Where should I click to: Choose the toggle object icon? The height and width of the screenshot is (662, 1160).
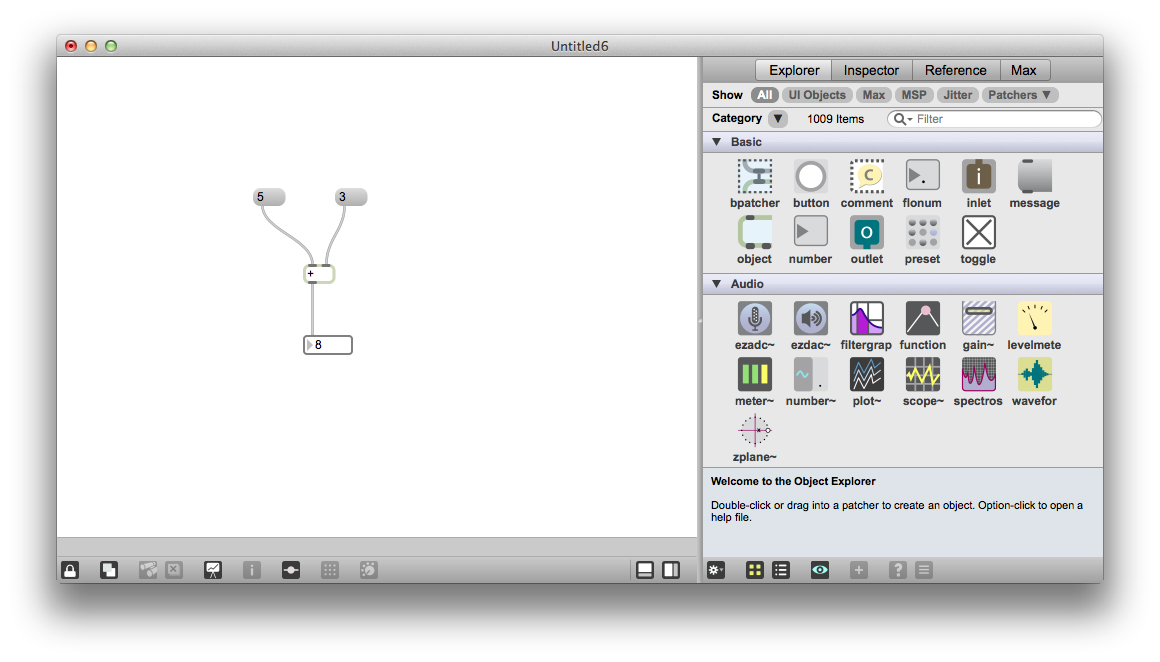coord(978,232)
